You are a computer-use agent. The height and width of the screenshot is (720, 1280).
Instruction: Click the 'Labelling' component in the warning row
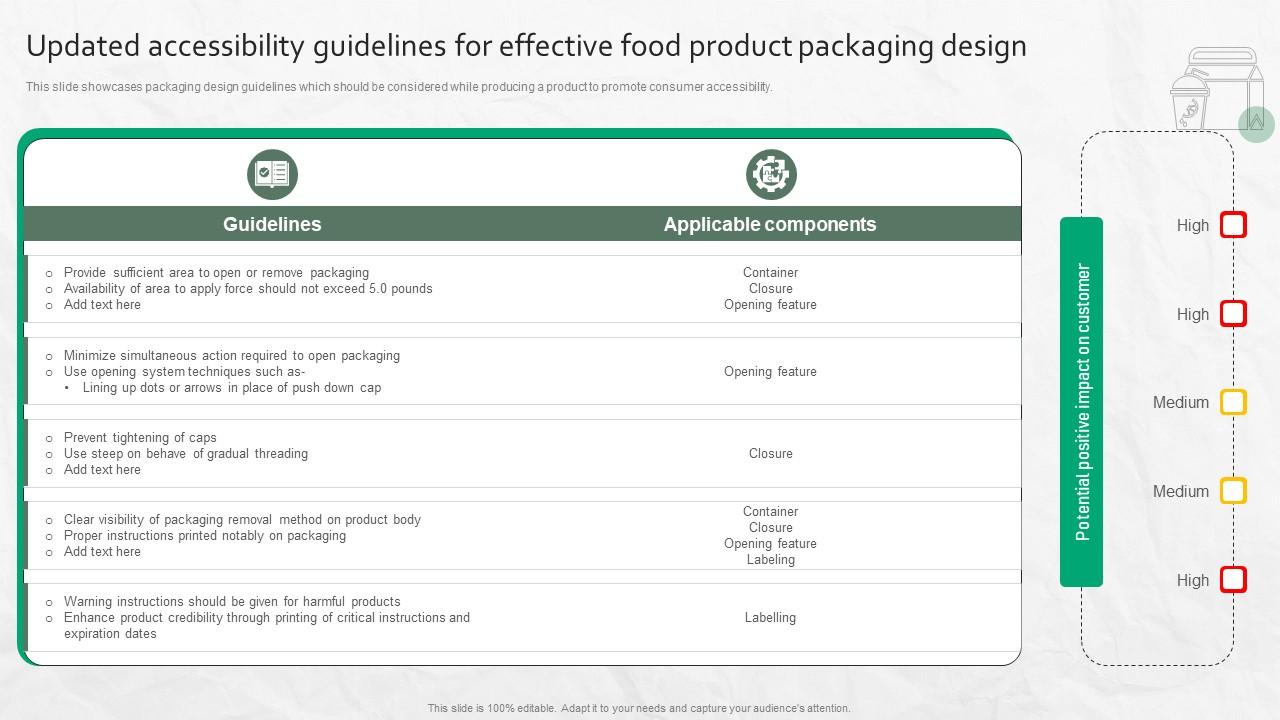tap(770, 617)
